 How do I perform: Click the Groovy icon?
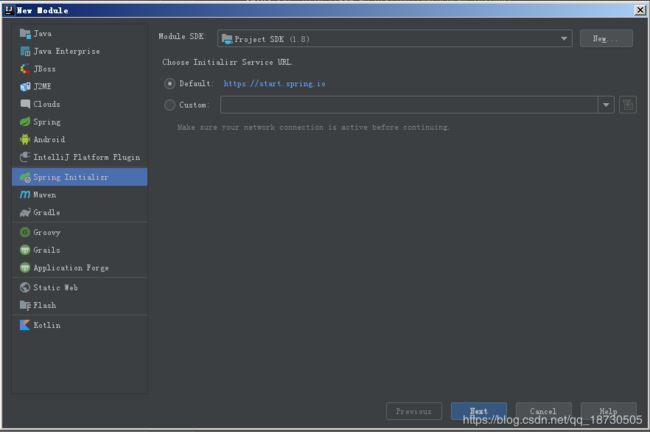[x=25, y=233]
